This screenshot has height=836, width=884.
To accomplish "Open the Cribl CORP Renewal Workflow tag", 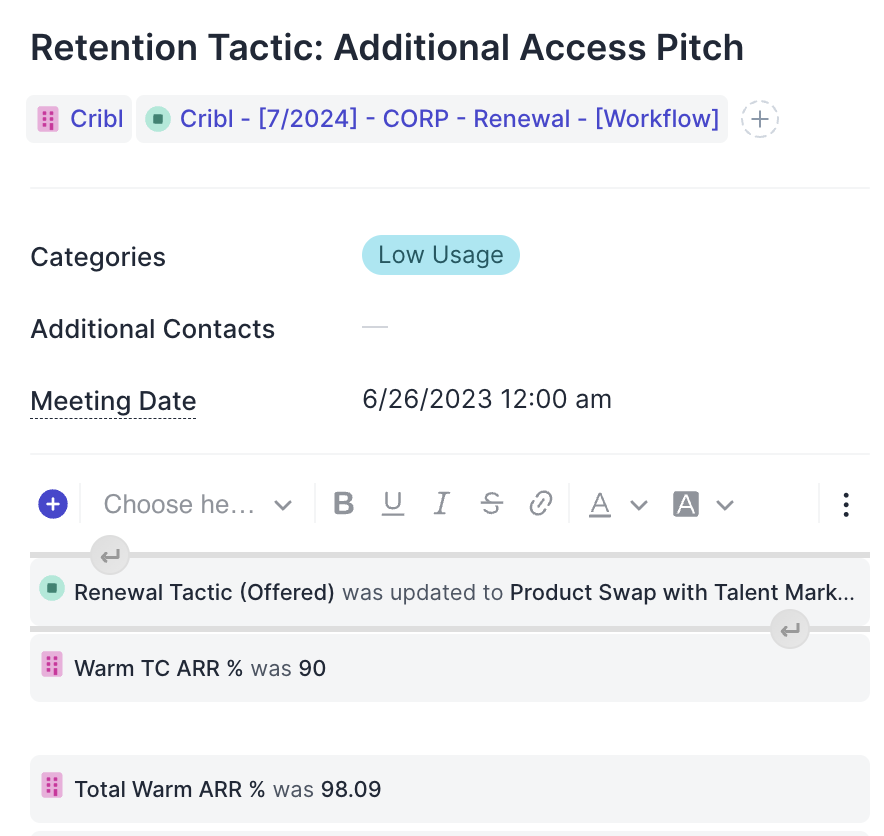I will [x=432, y=120].
